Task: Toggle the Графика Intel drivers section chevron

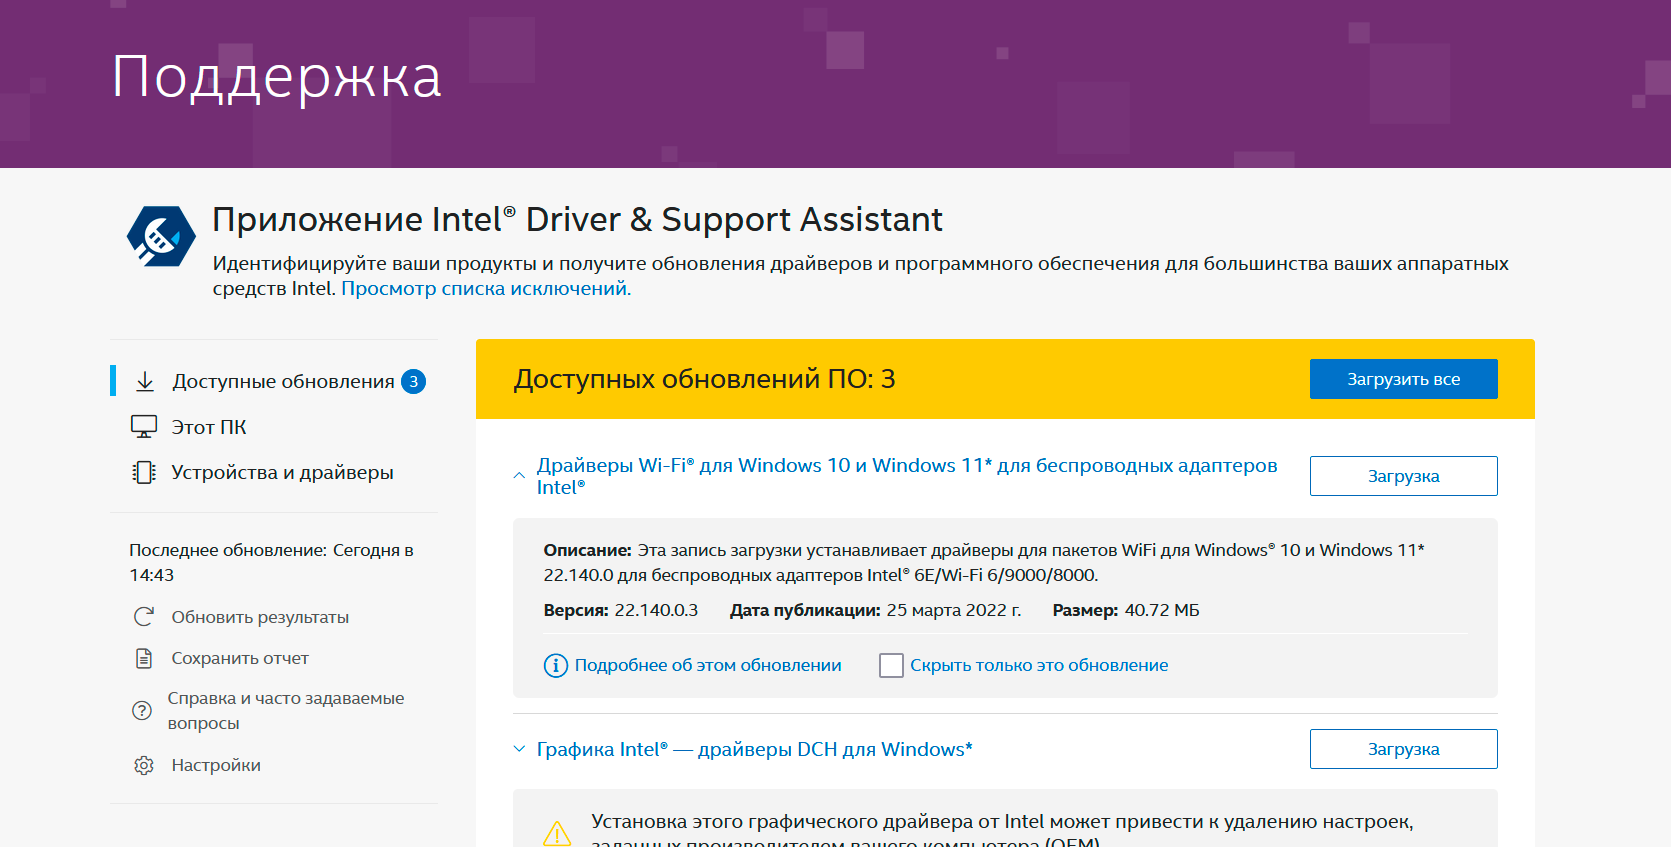Action: pos(519,749)
